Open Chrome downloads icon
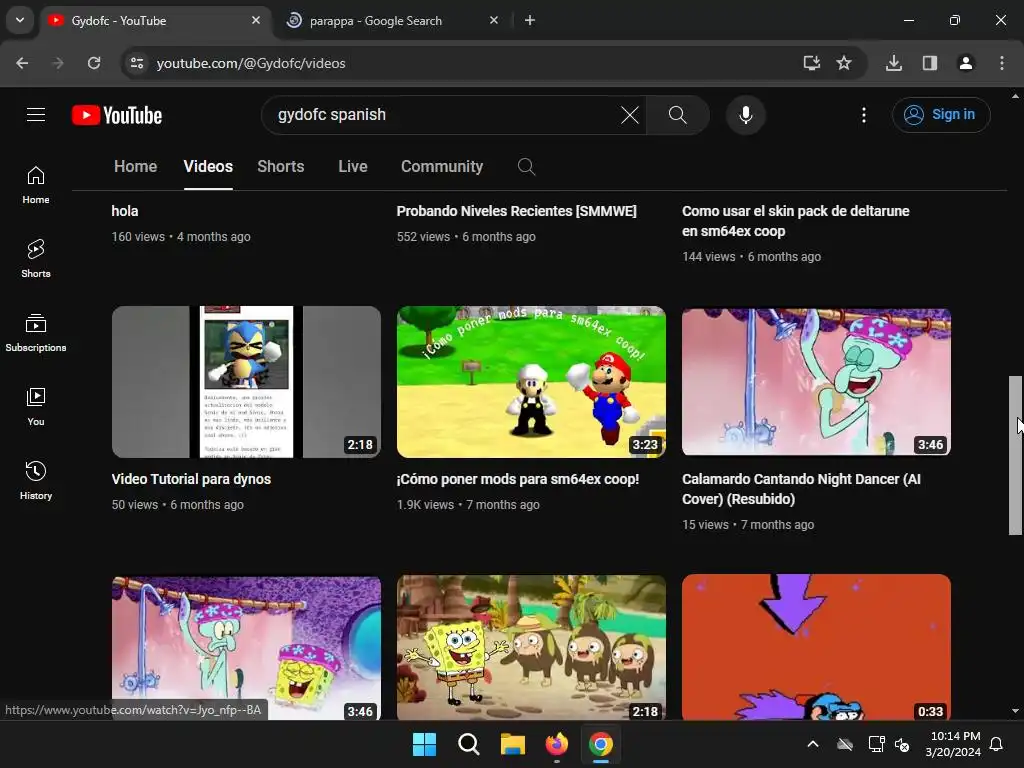Image resolution: width=1024 pixels, height=768 pixels. [x=894, y=63]
